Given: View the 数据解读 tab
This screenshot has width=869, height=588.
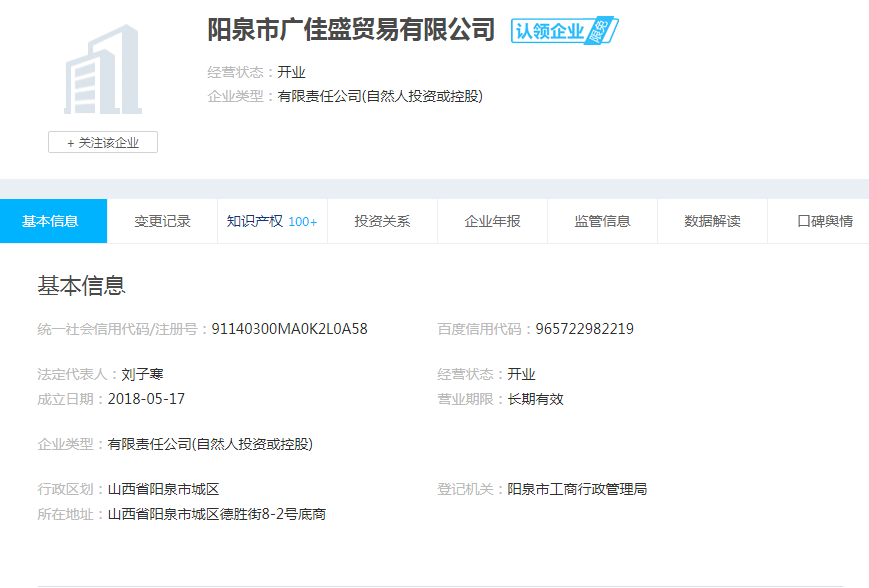Looking at the screenshot, I should click(712, 221).
